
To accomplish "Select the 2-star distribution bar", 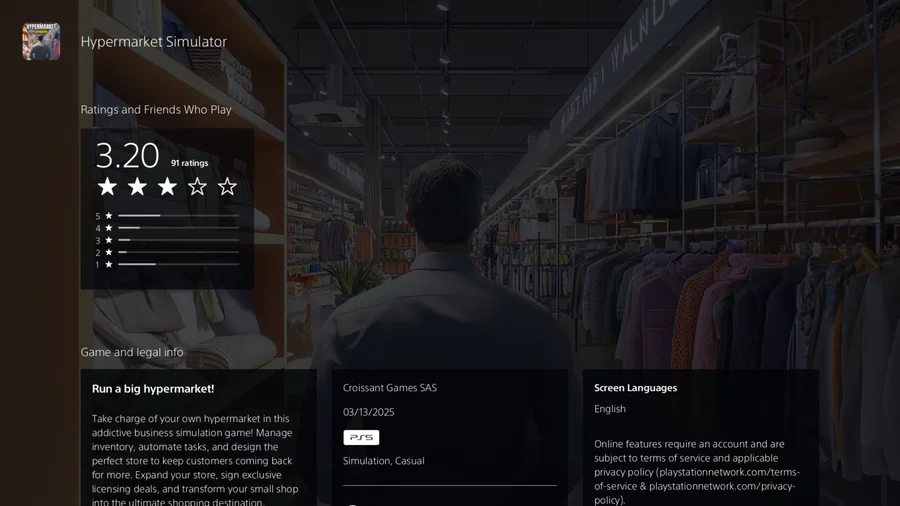I will click(179, 252).
